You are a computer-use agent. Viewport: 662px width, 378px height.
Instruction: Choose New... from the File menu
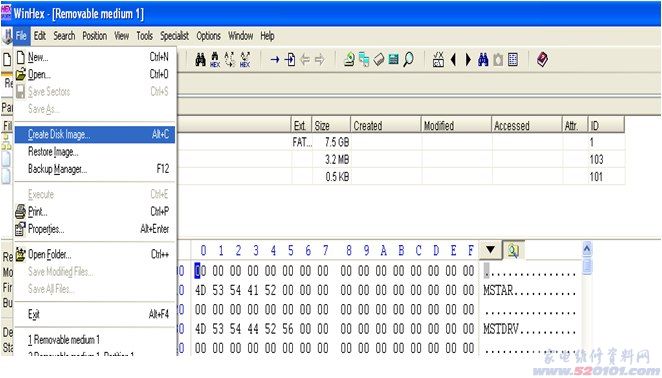(x=95, y=57)
